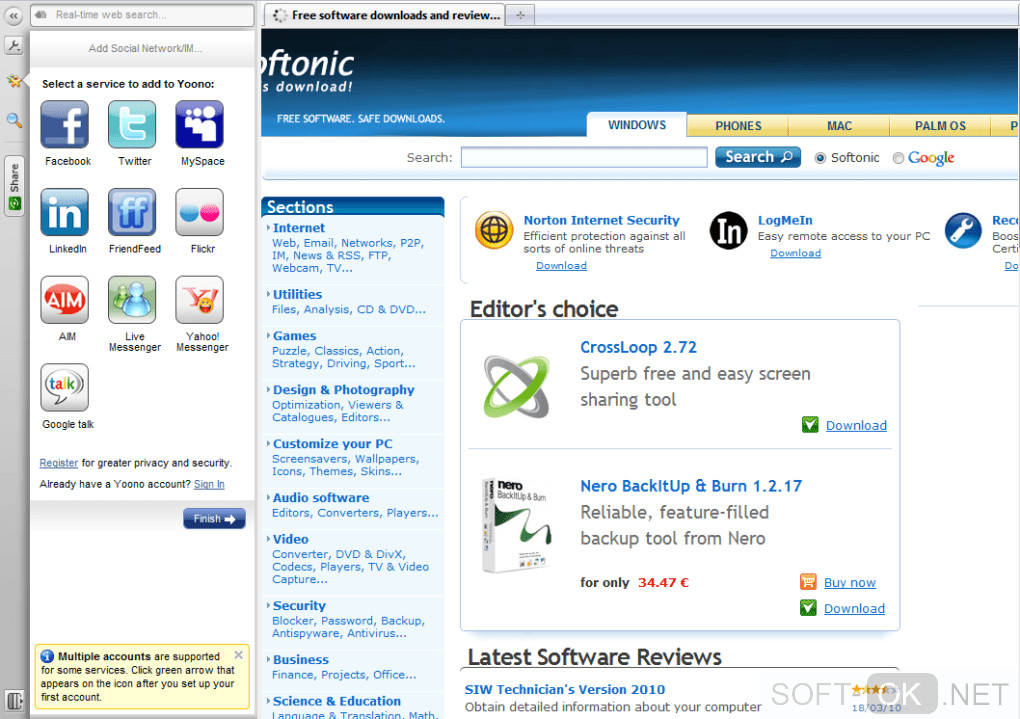Expand the Audio software section
The image size is (1020, 719).
(320, 498)
